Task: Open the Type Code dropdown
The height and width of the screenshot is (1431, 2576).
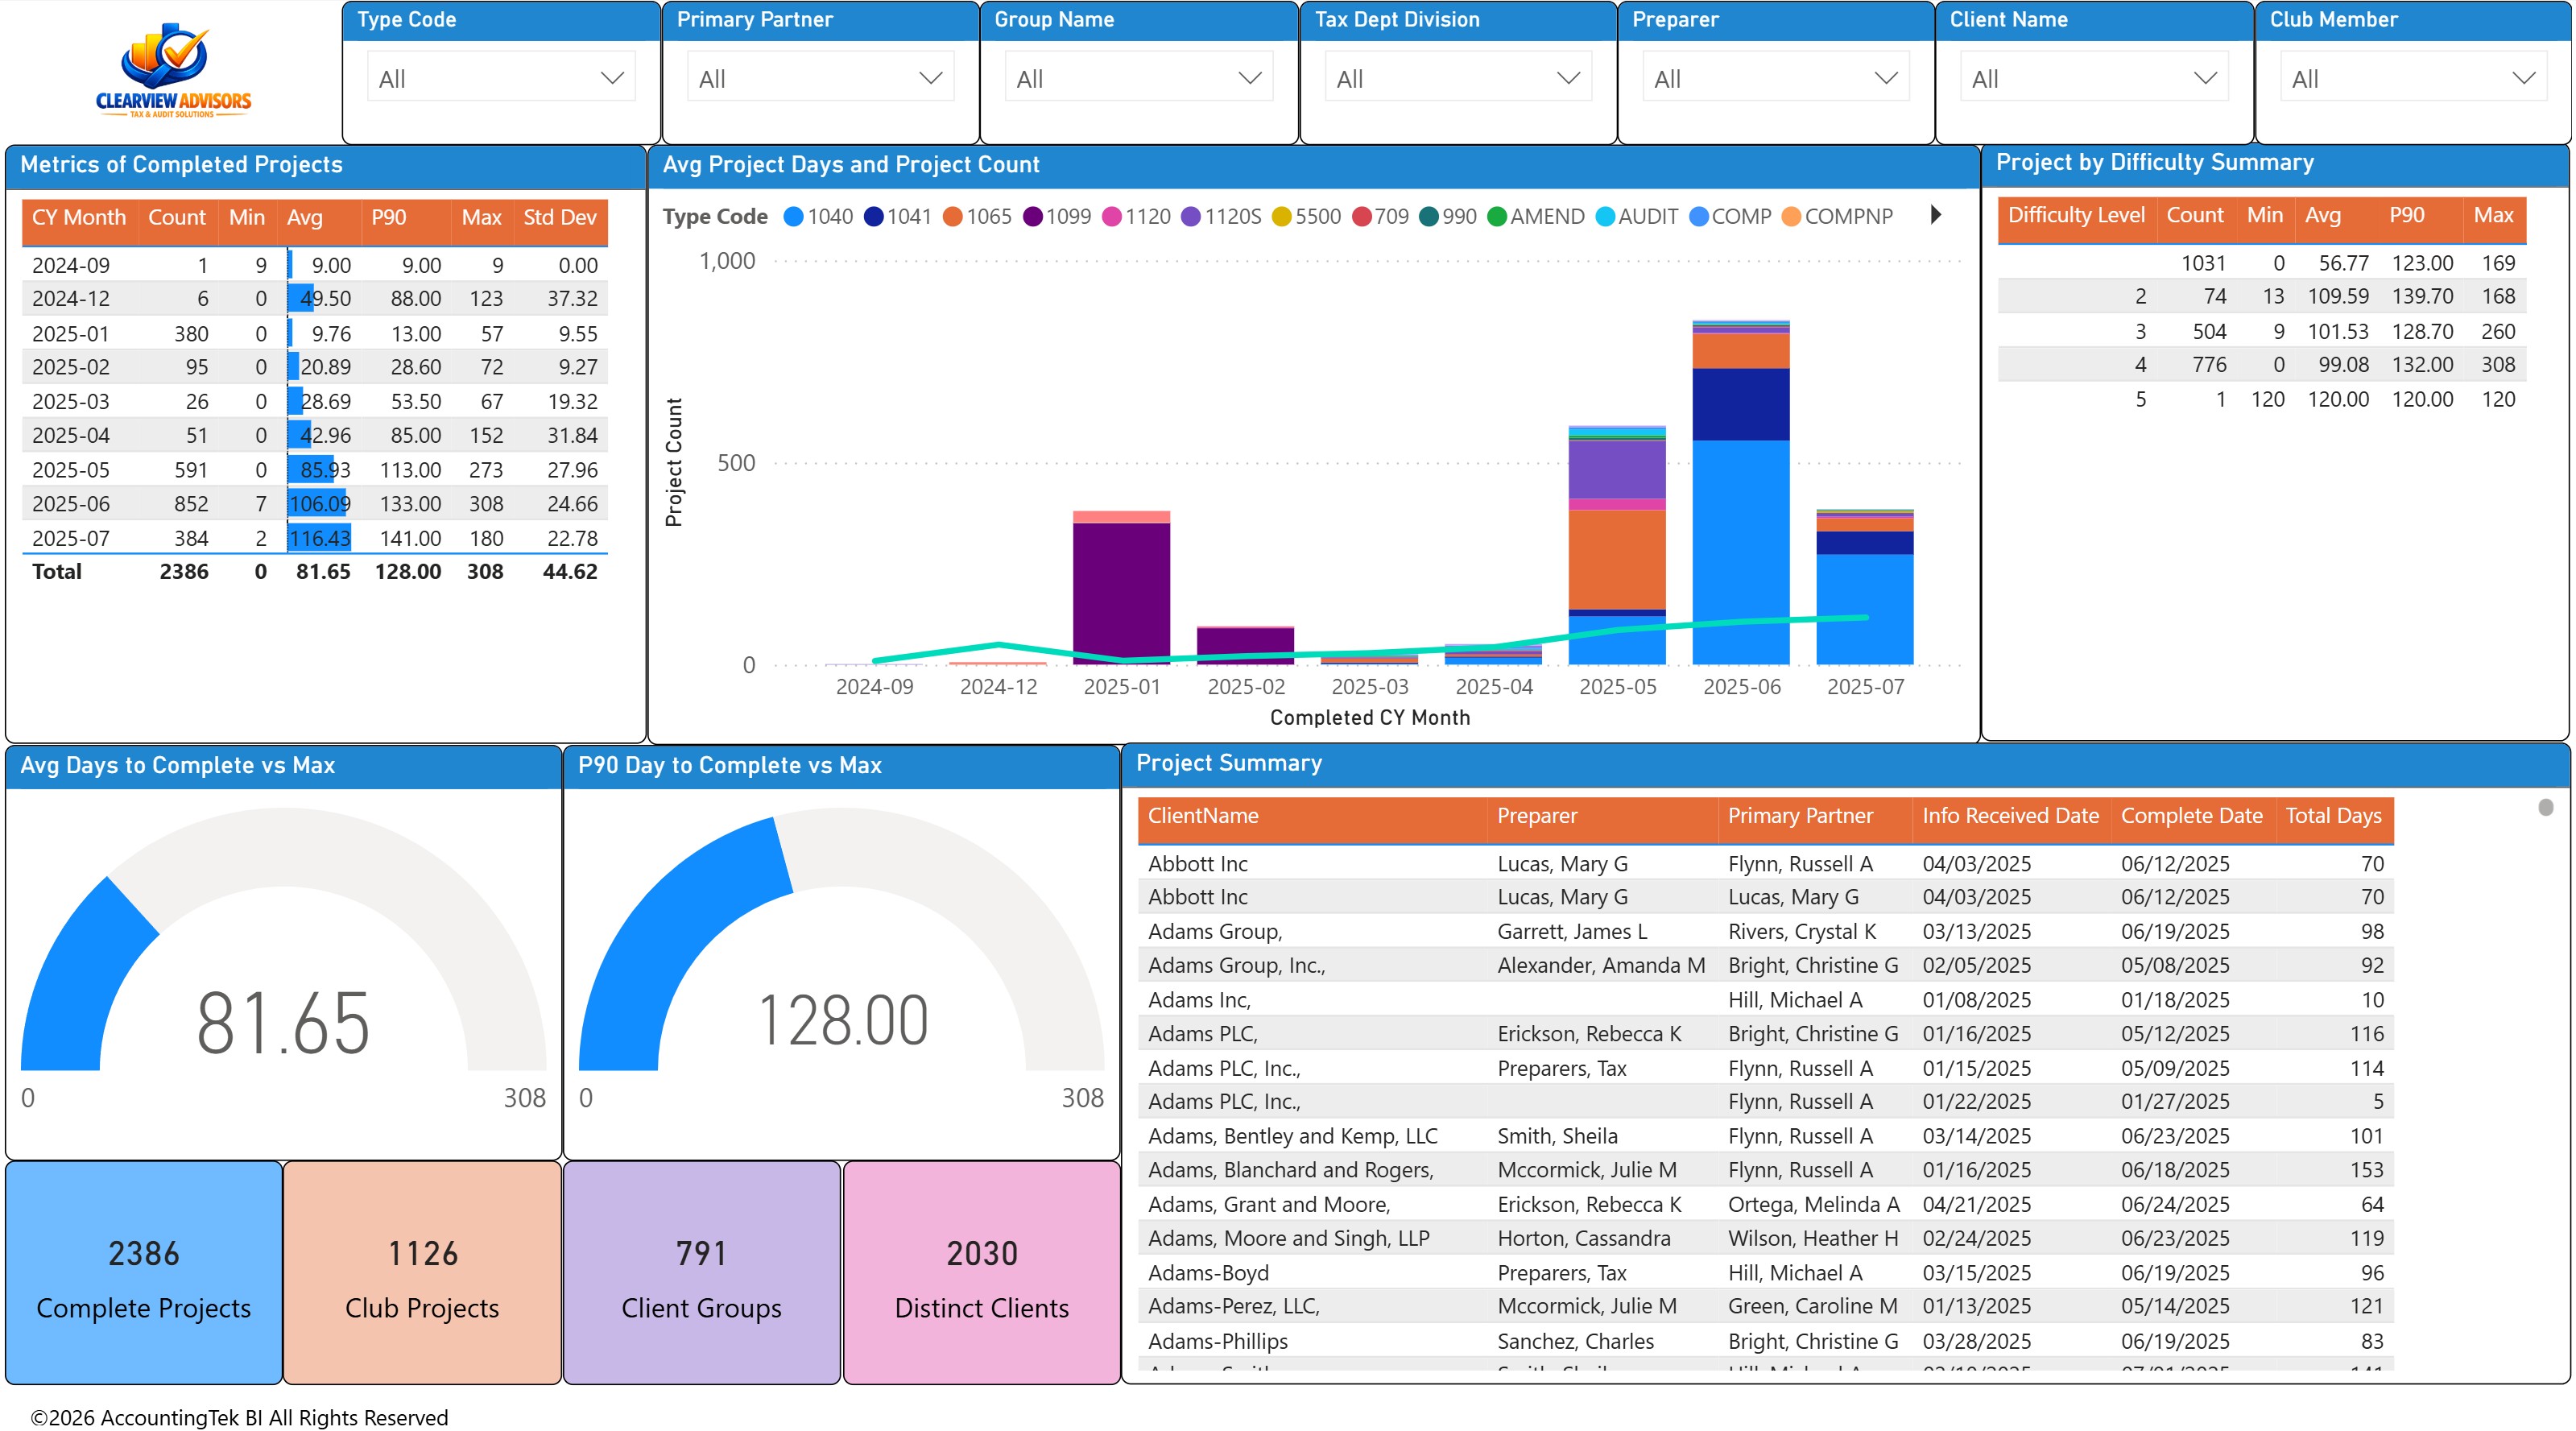Action: point(501,78)
